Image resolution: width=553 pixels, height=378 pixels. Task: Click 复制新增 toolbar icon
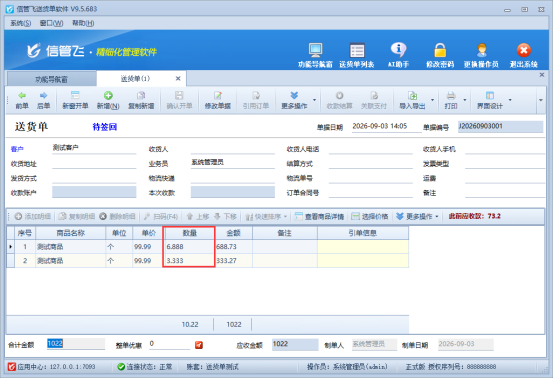[141, 100]
